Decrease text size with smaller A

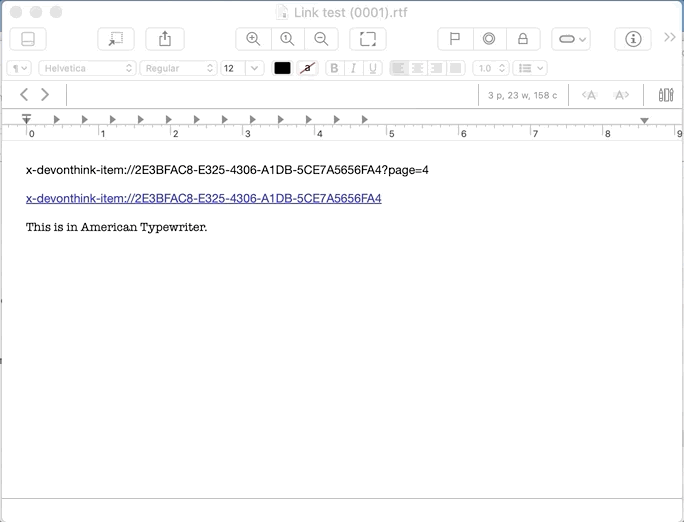(x=589, y=95)
